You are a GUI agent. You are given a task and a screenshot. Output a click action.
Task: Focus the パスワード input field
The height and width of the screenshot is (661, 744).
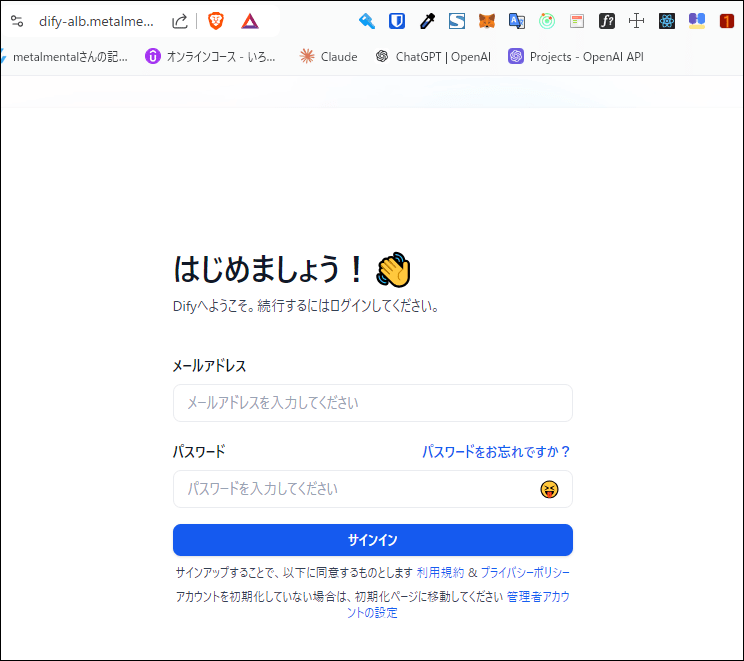coord(355,489)
